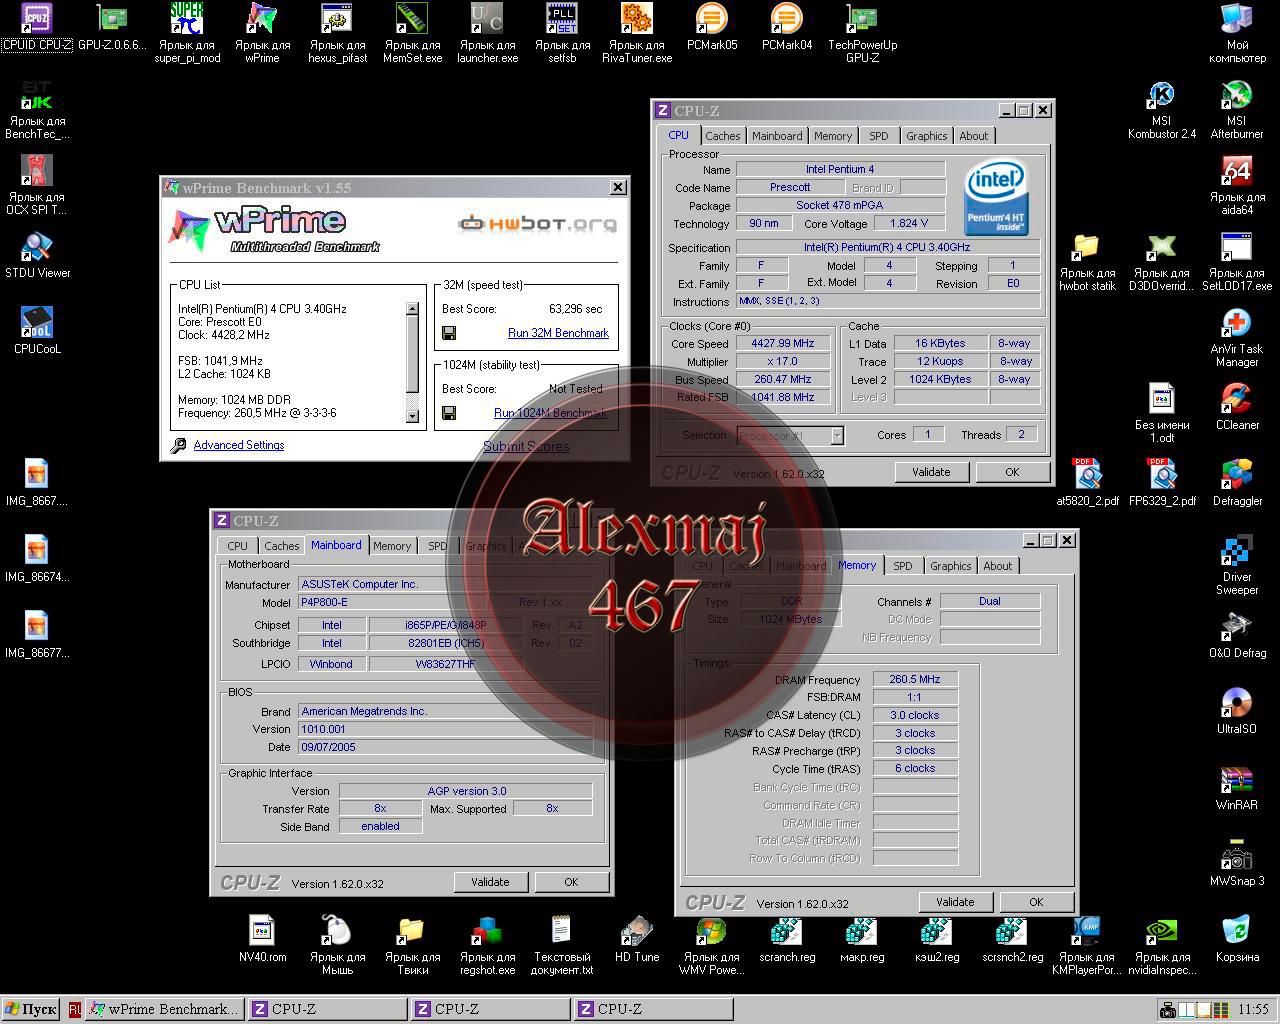This screenshot has height=1024, width=1280.
Task: Click OK in the top CPU-Z window
Action: 1012,472
